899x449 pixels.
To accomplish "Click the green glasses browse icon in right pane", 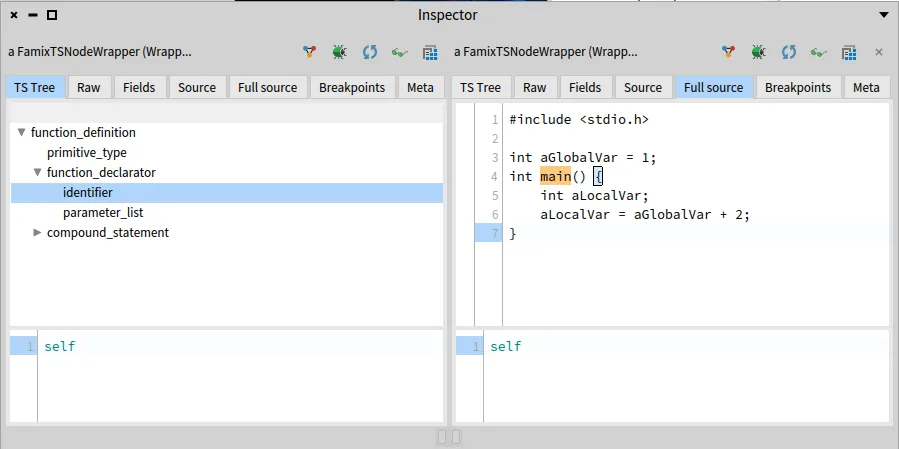I will tap(818, 53).
